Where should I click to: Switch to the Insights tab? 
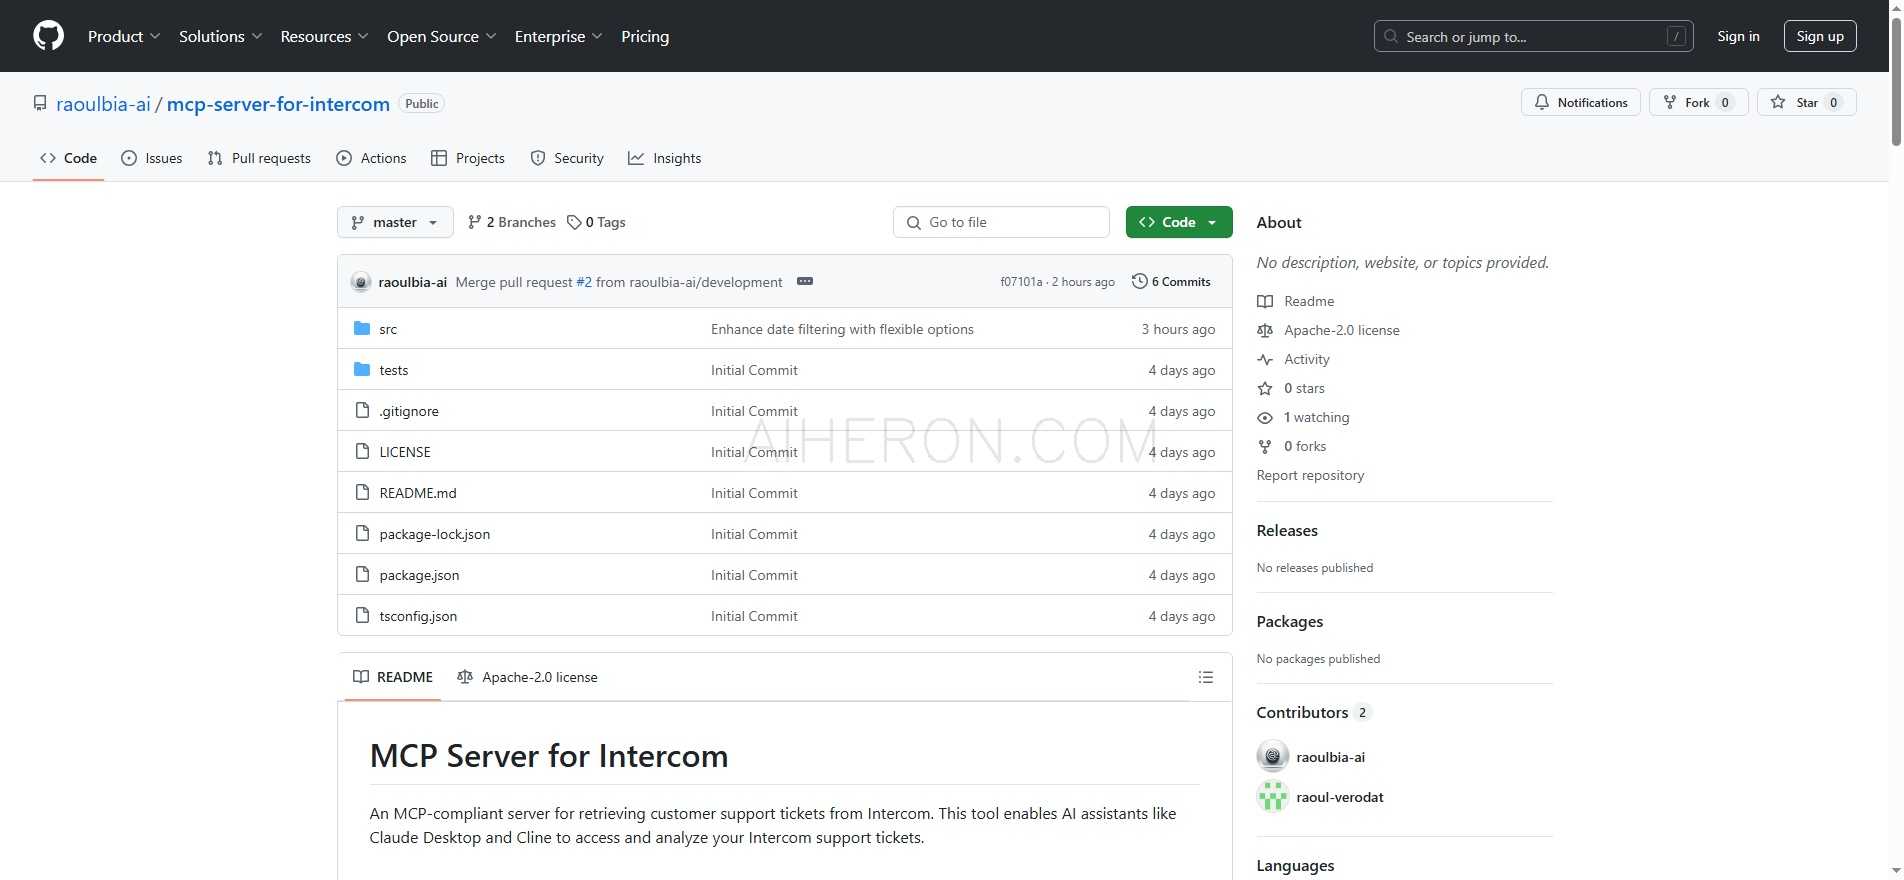[x=665, y=158]
